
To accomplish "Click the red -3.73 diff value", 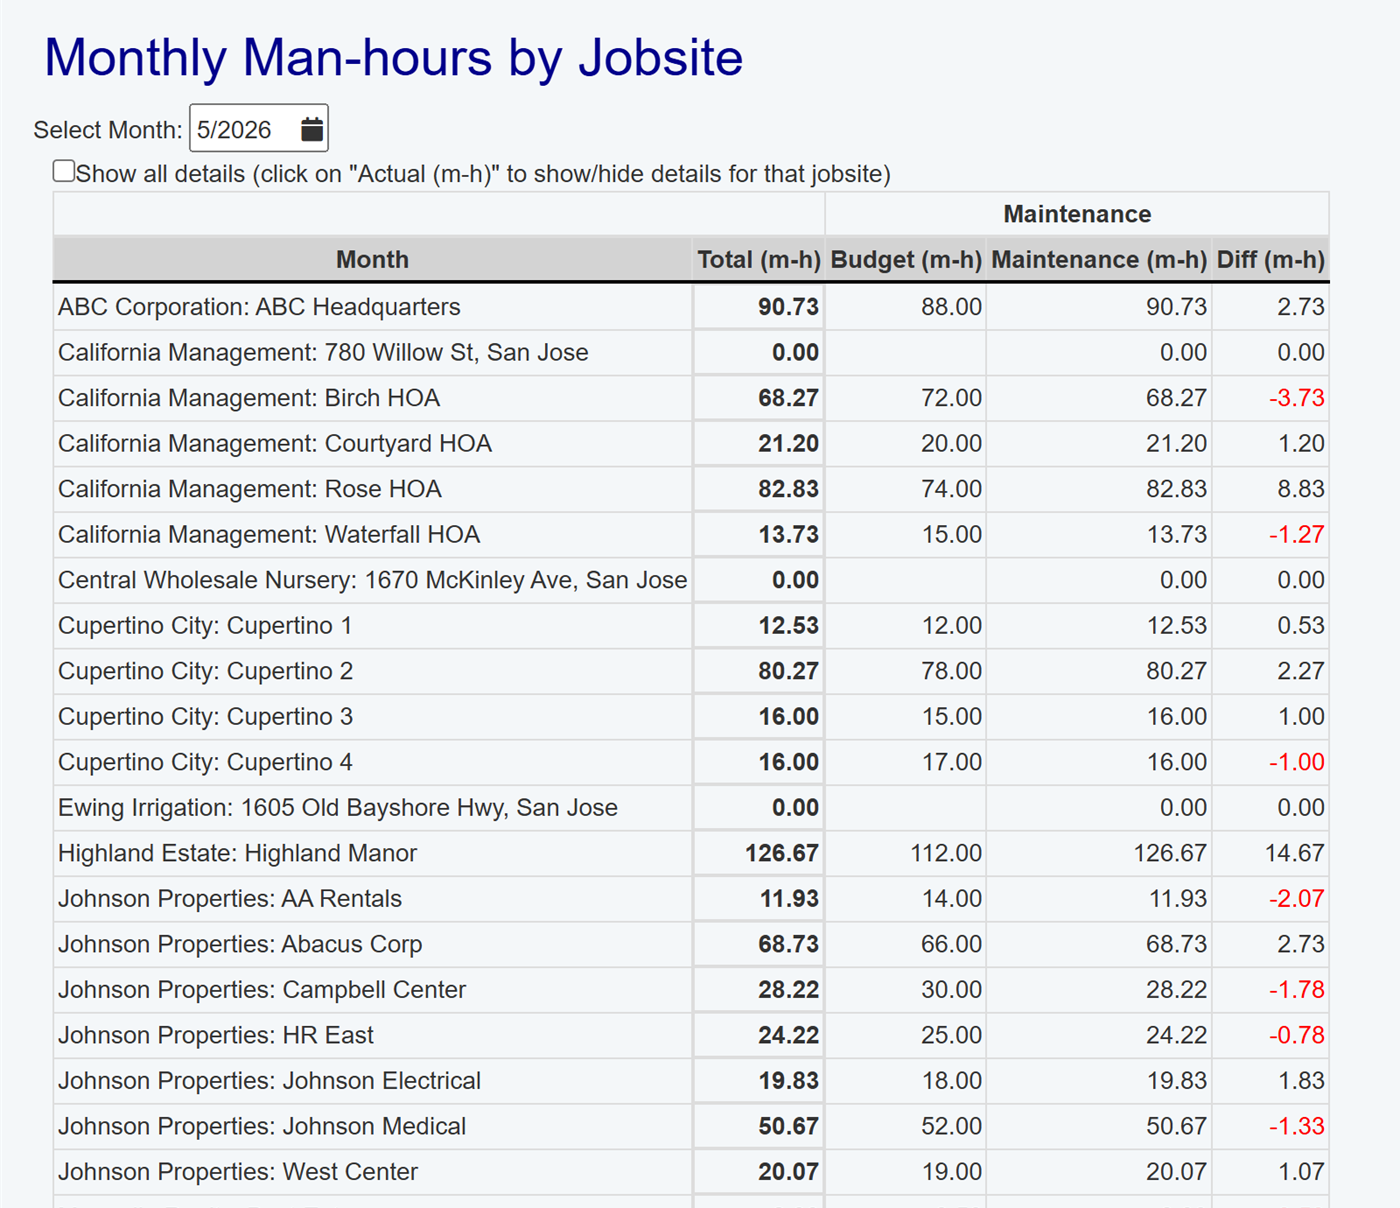I will 1296,398.
